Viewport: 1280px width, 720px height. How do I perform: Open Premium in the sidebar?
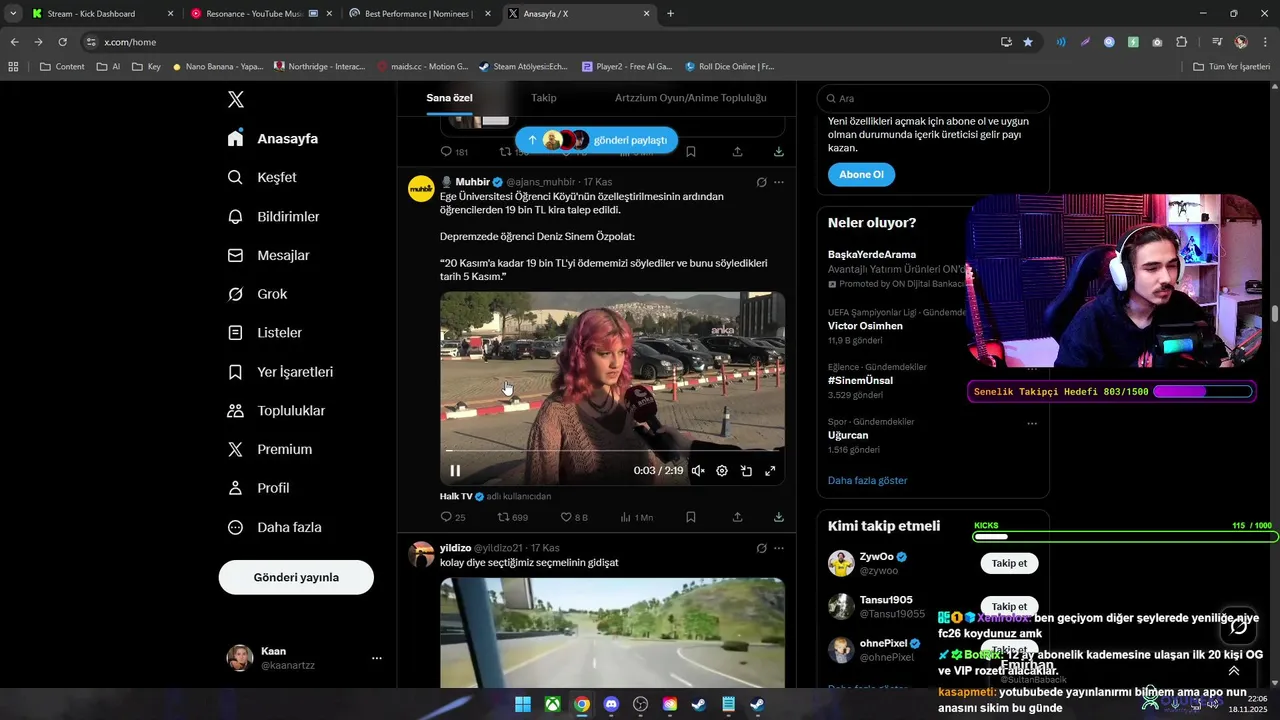270,449
